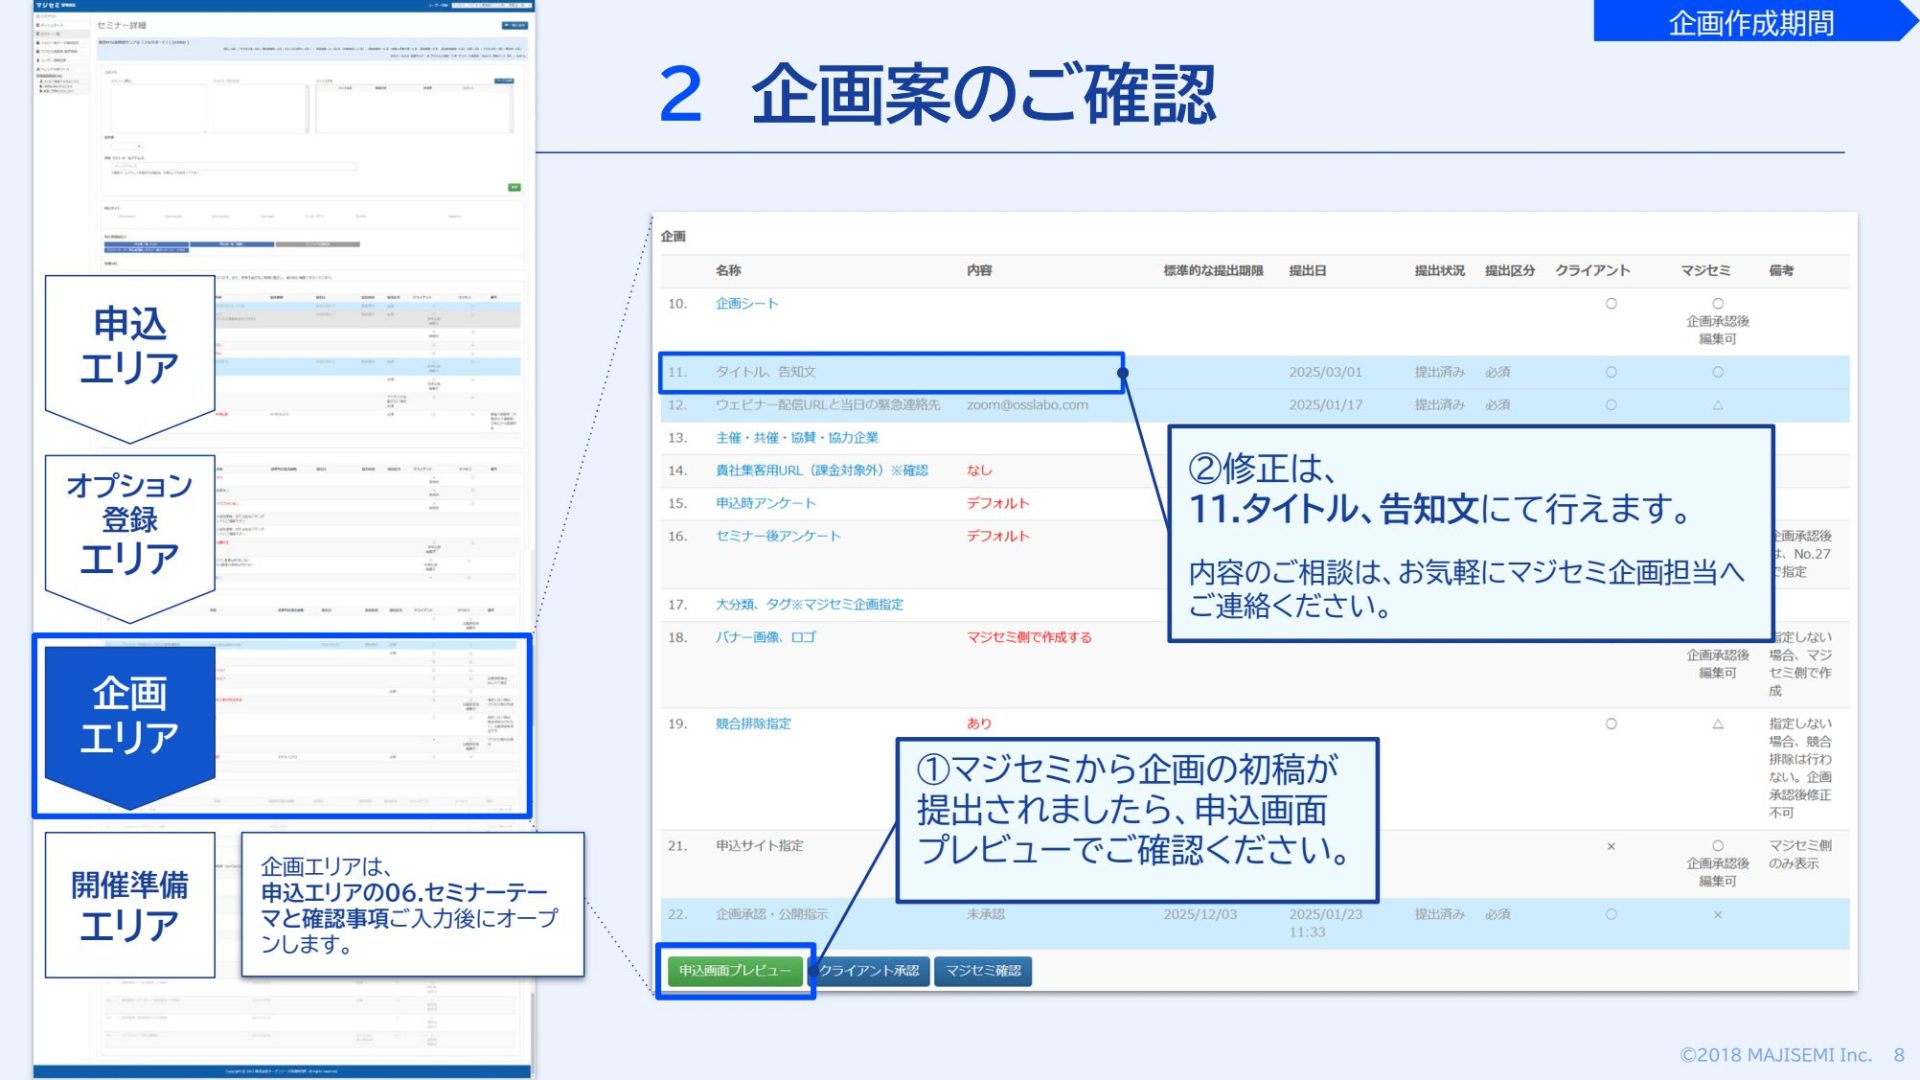Click client circle mark in 企画シート row
The image size is (1920, 1080).
[x=1611, y=303]
